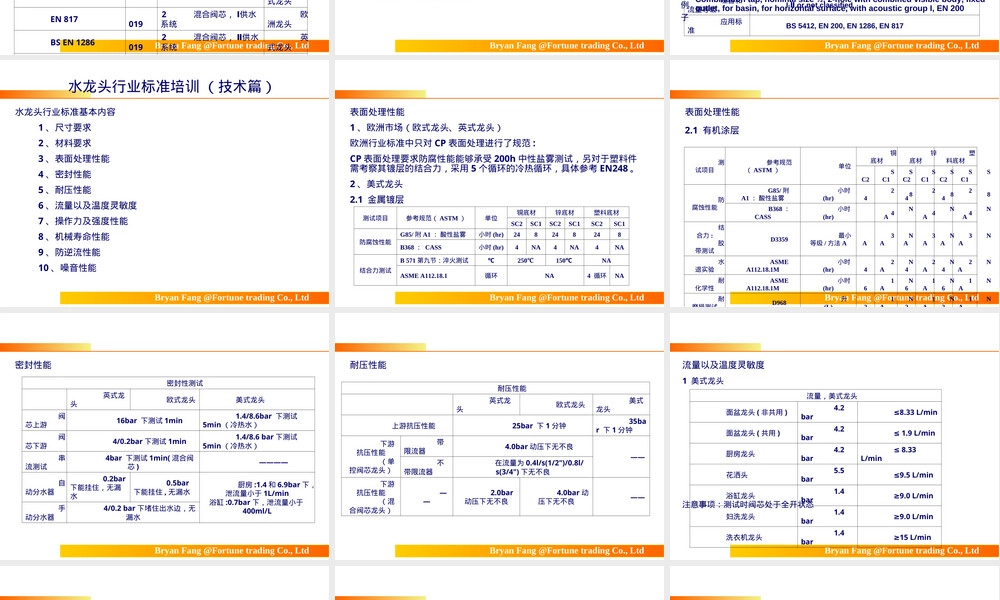Click list item 1、尺寸要求
This screenshot has height=600, width=1000.
[64, 128]
